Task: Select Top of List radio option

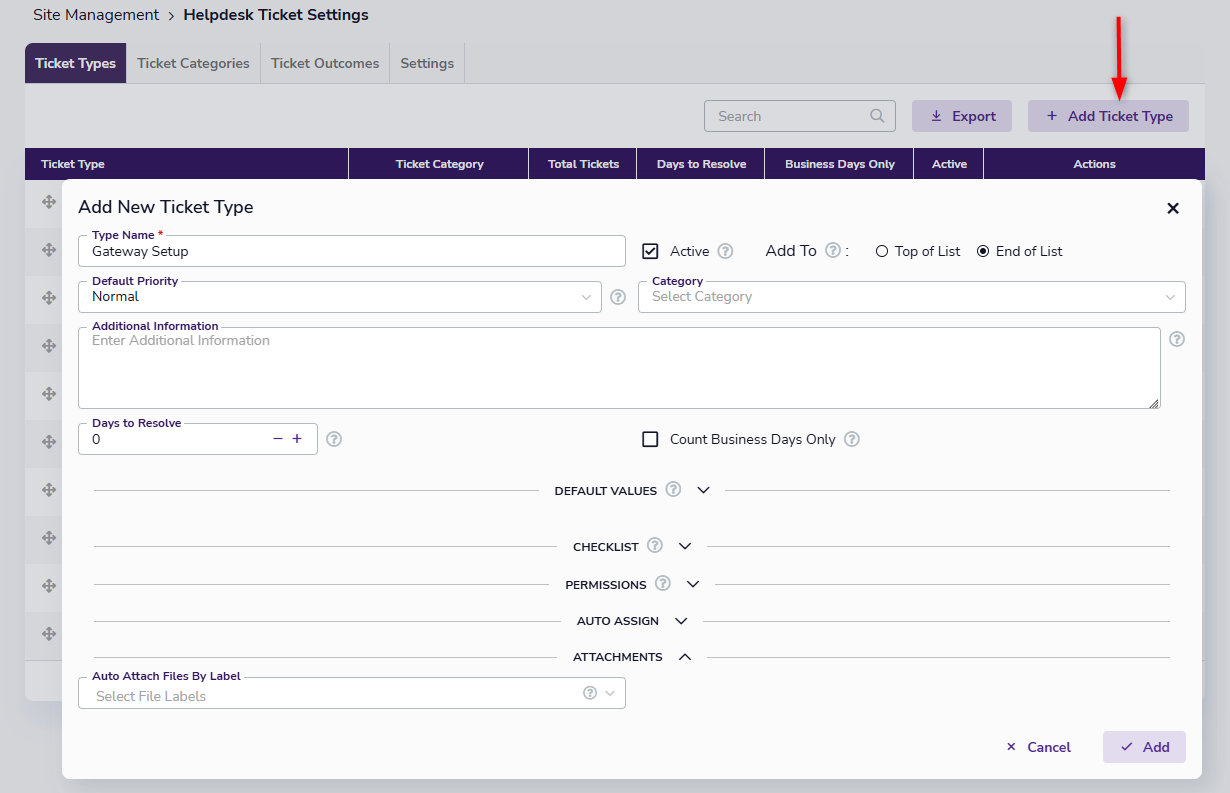Action: [882, 251]
